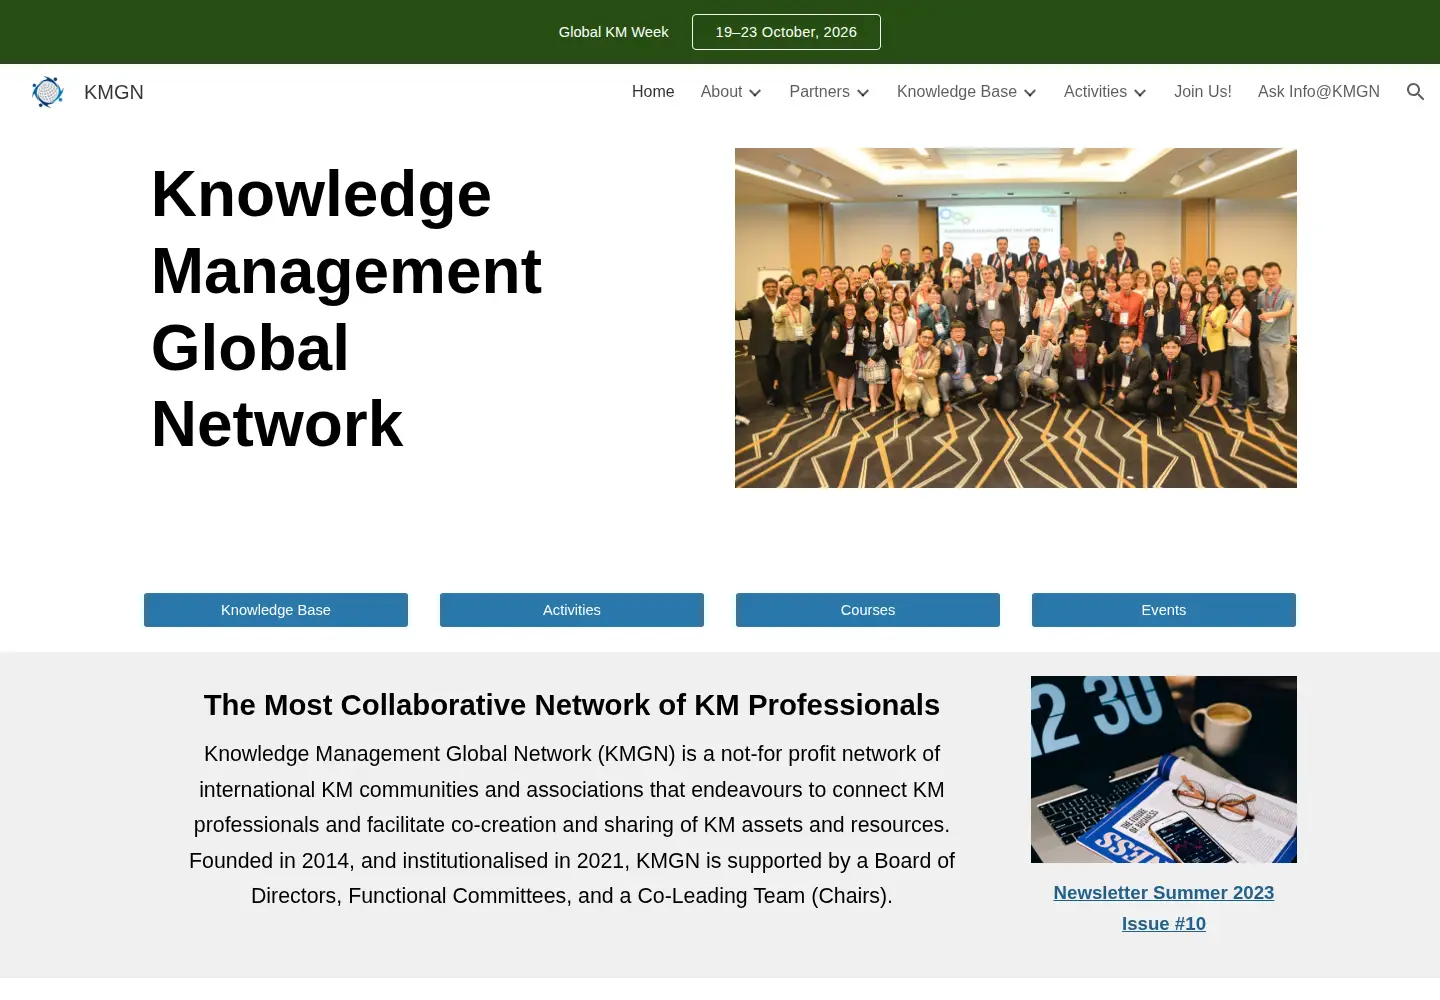
Task: Click the KMGN site title text
Action: pos(114,92)
